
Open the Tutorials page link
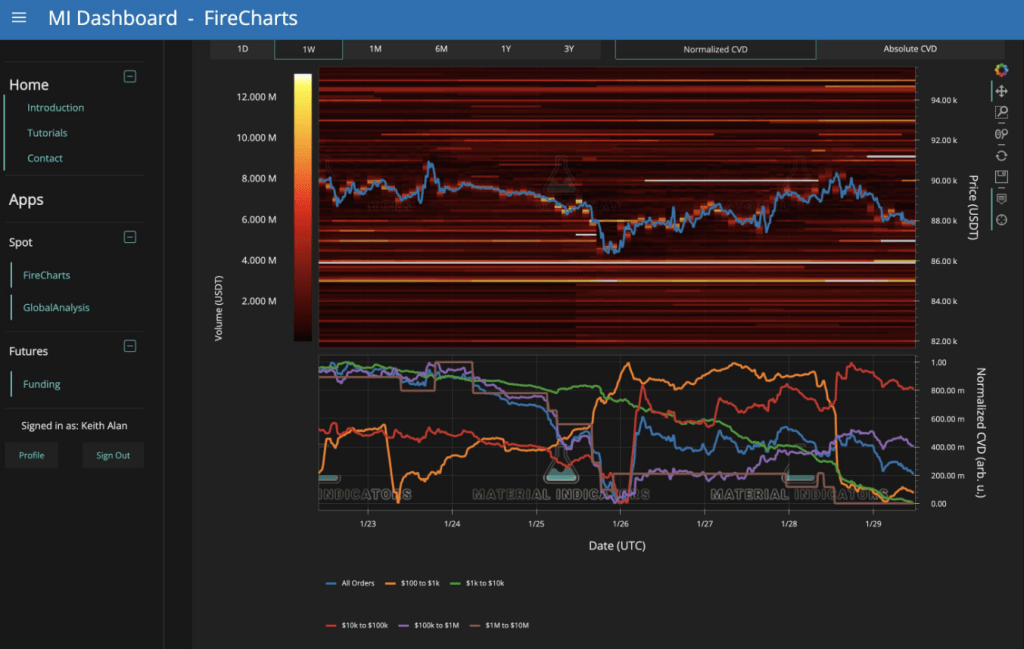pyautogui.click(x=47, y=132)
